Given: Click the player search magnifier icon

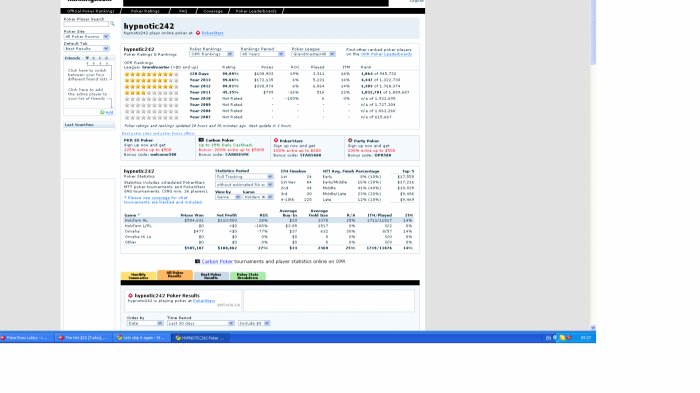Looking at the screenshot, I should [112, 24].
